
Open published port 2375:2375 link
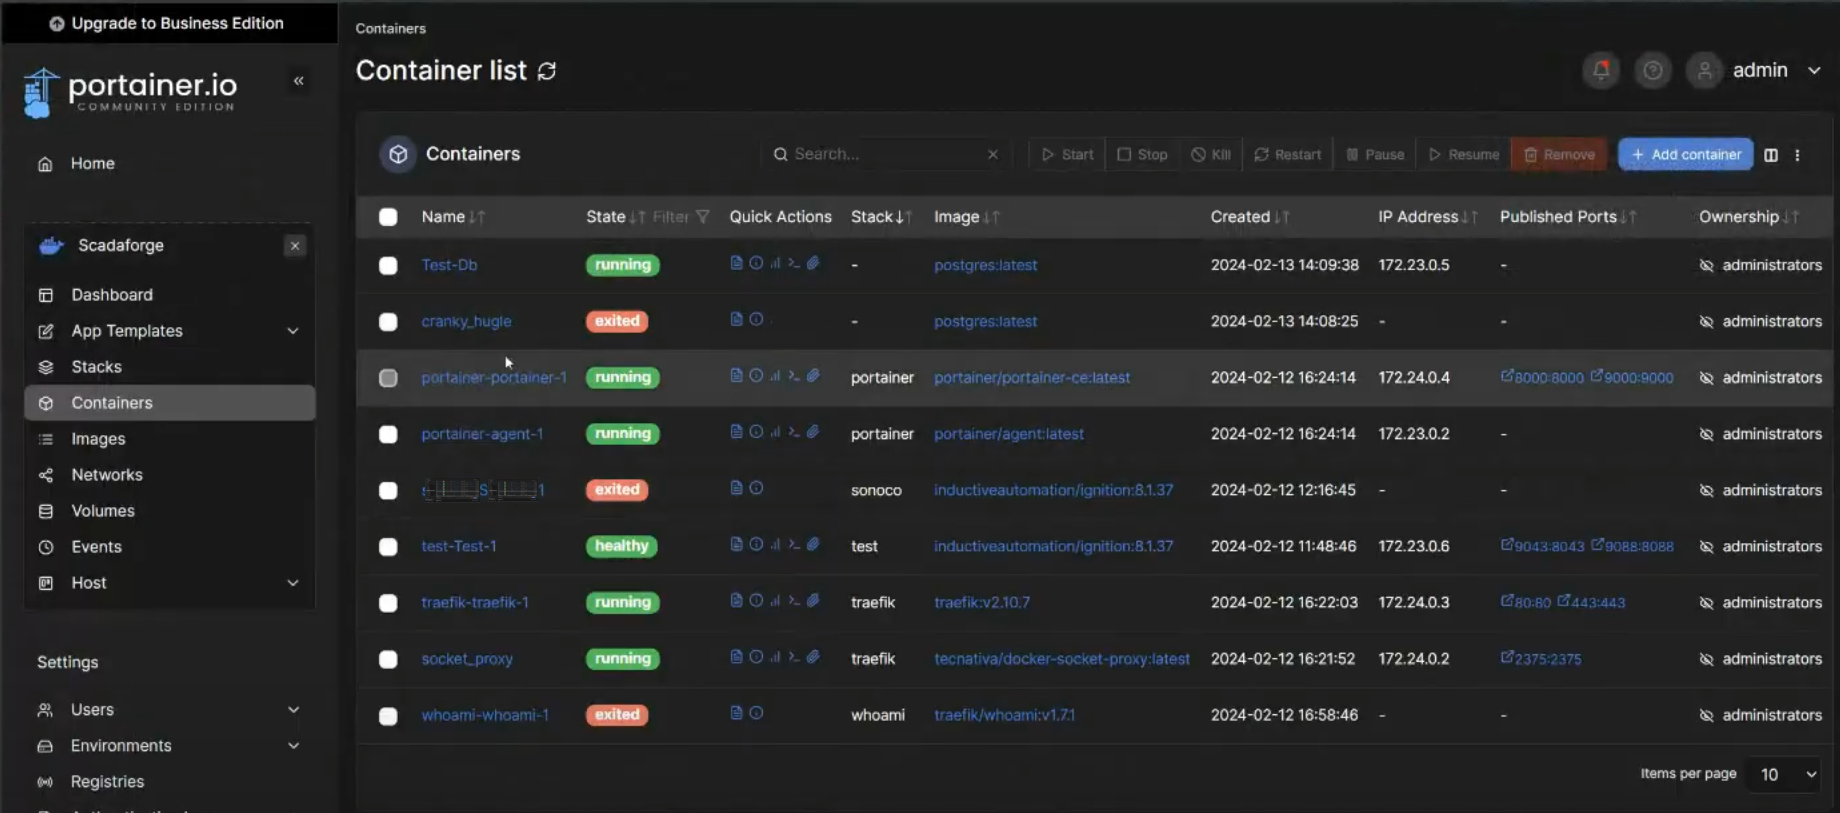(x=1541, y=658)
